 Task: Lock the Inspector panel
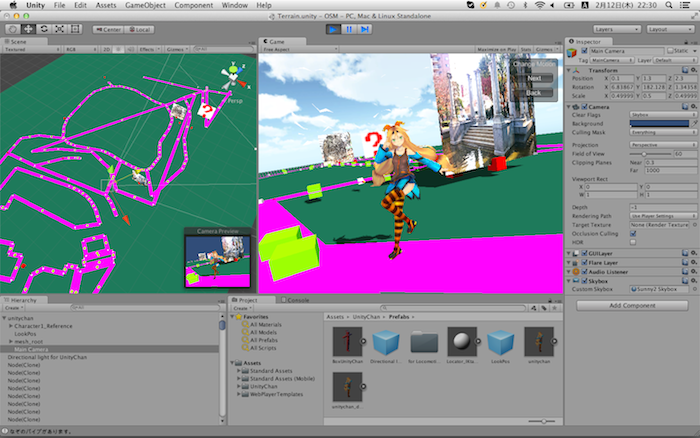pyautogui.click(x=686, y=42)
